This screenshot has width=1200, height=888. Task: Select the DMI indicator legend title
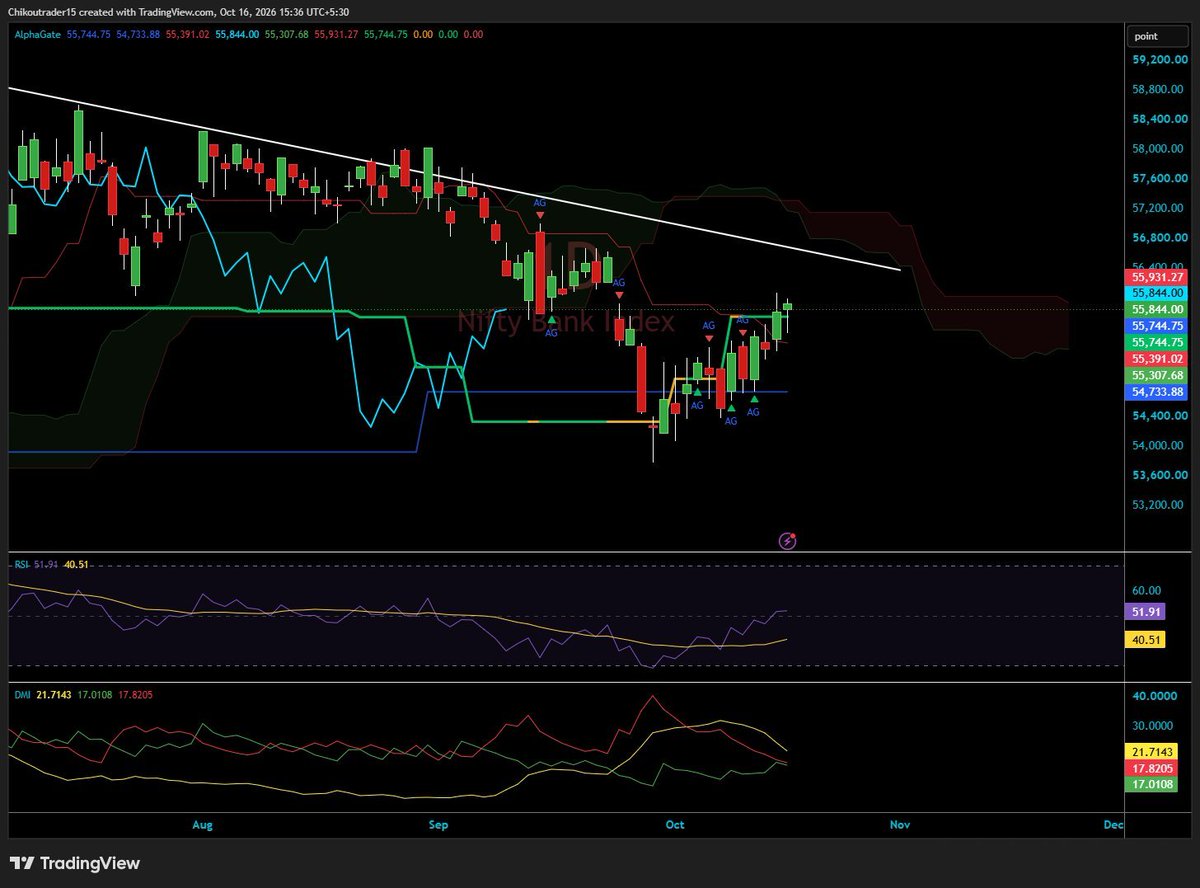click(21, 694)
